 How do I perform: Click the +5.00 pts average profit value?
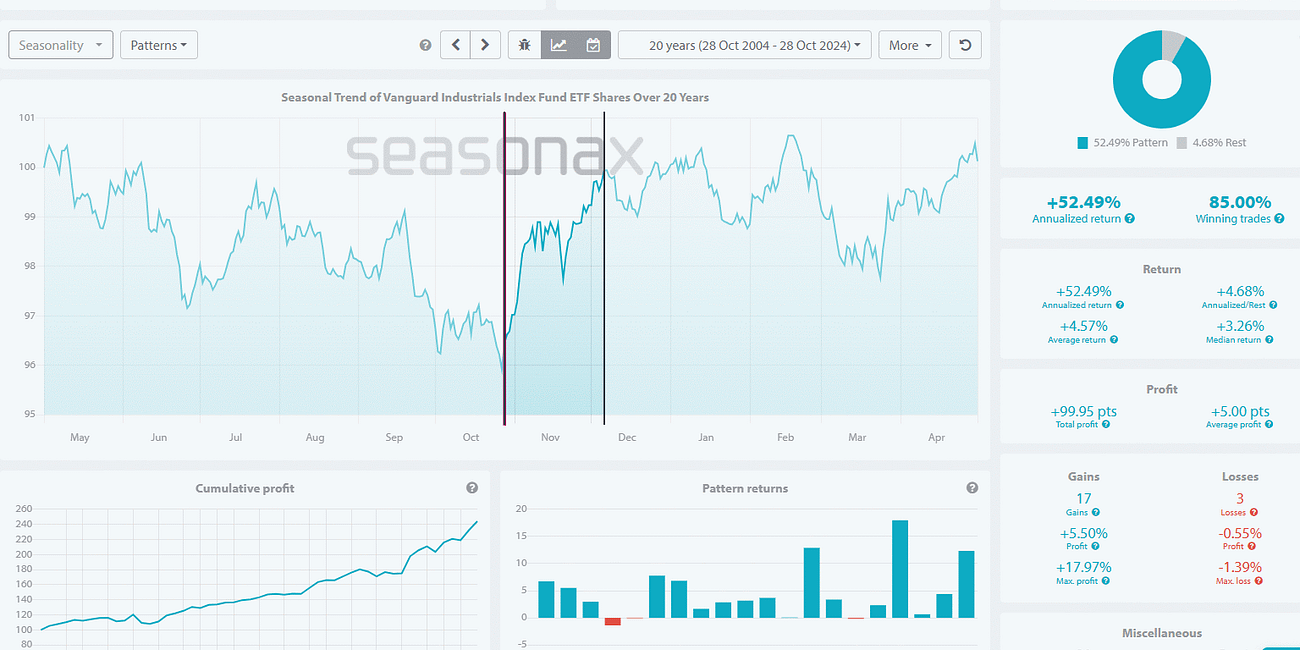[1240, 411]
